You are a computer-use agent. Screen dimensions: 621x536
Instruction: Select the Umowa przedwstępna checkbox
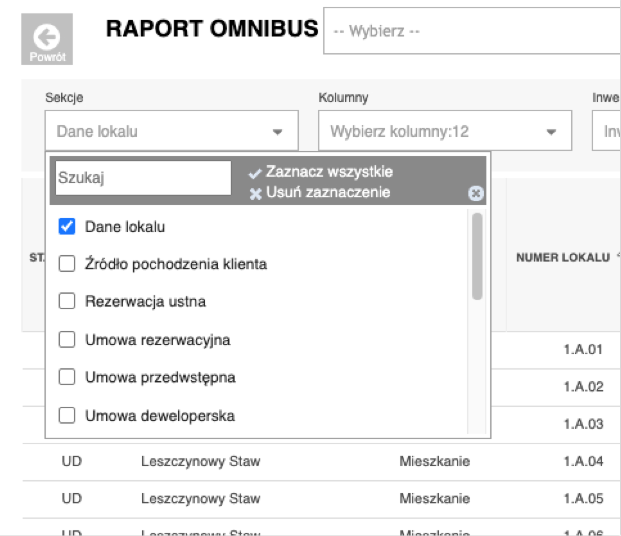coord(67,377)
